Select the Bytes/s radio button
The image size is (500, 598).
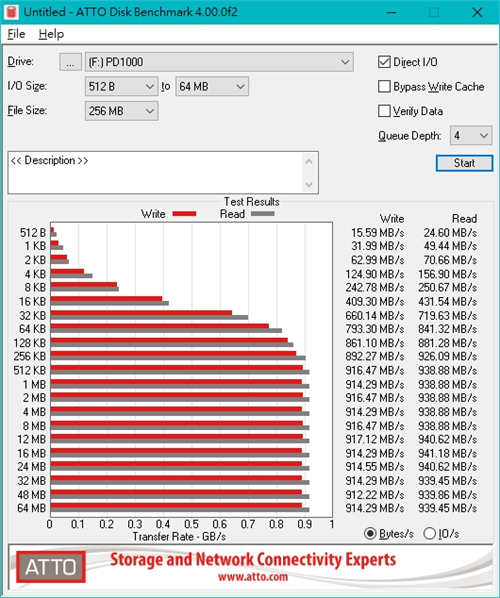(x=370, y=533)
